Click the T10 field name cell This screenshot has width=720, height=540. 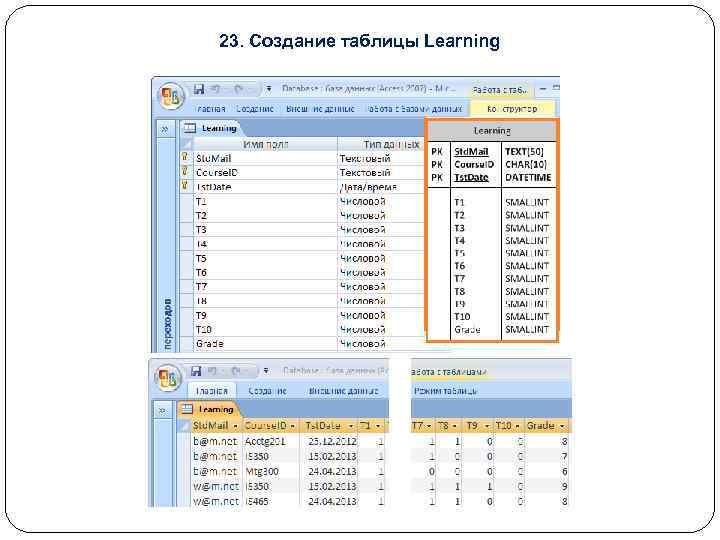point(265,329)
